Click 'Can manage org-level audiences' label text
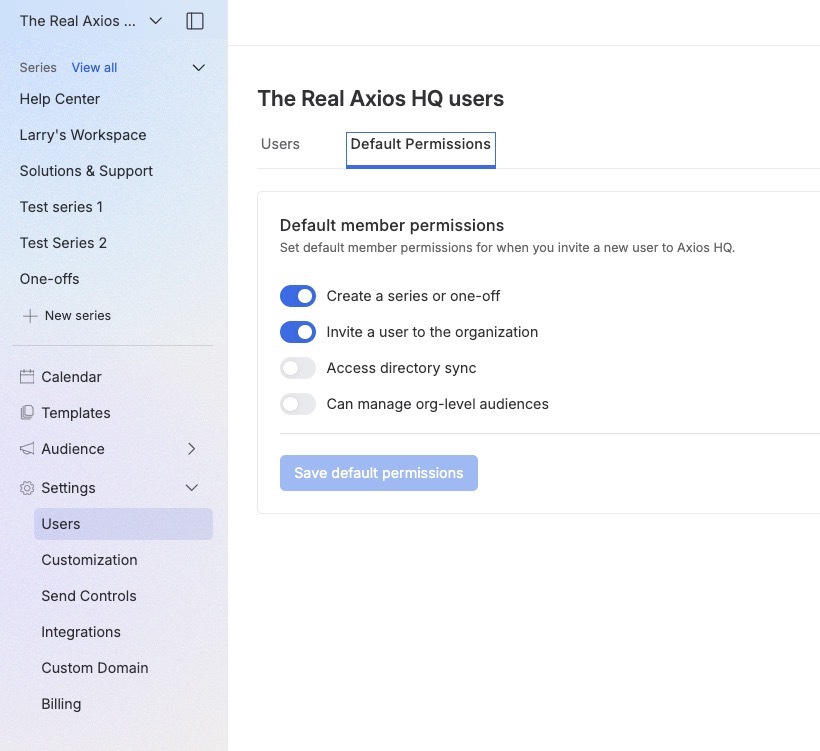This screenshot has height=751, width=820. 438,404
